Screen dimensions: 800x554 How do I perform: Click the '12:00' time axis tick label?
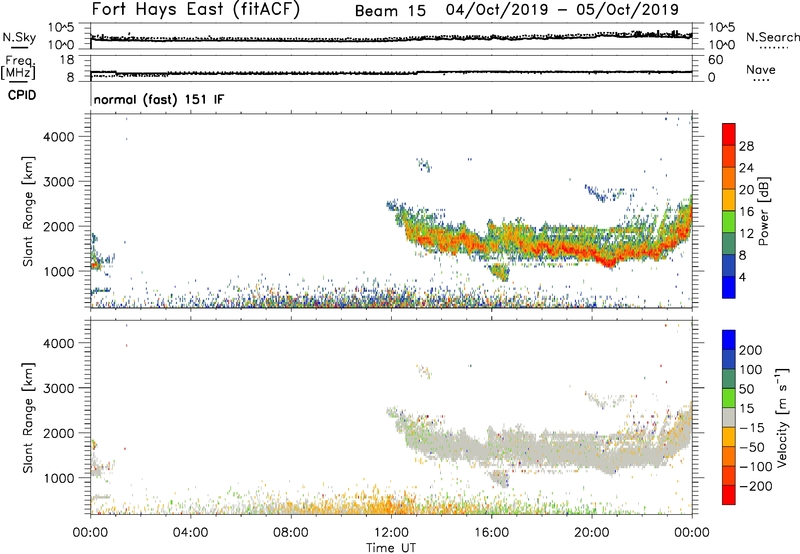(x=391, y=533)
